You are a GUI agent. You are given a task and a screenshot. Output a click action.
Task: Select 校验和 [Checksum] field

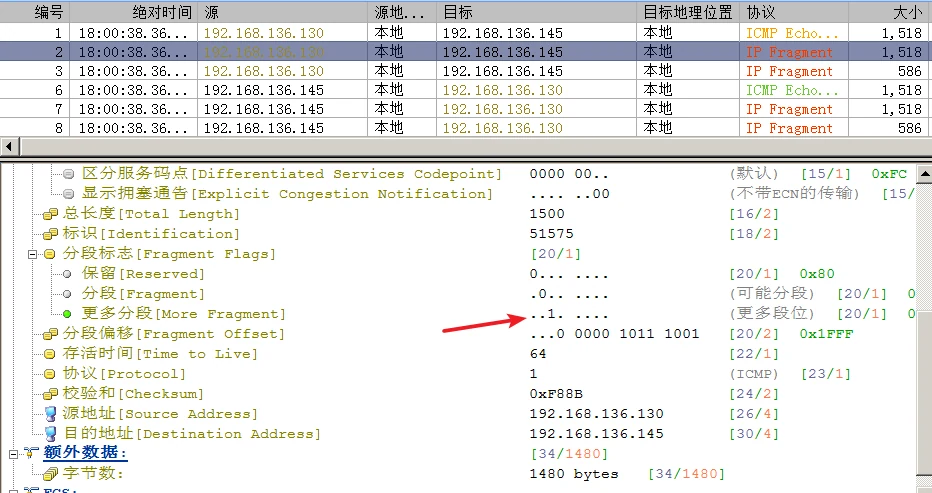pyautogui.click(x=133, y=394)
